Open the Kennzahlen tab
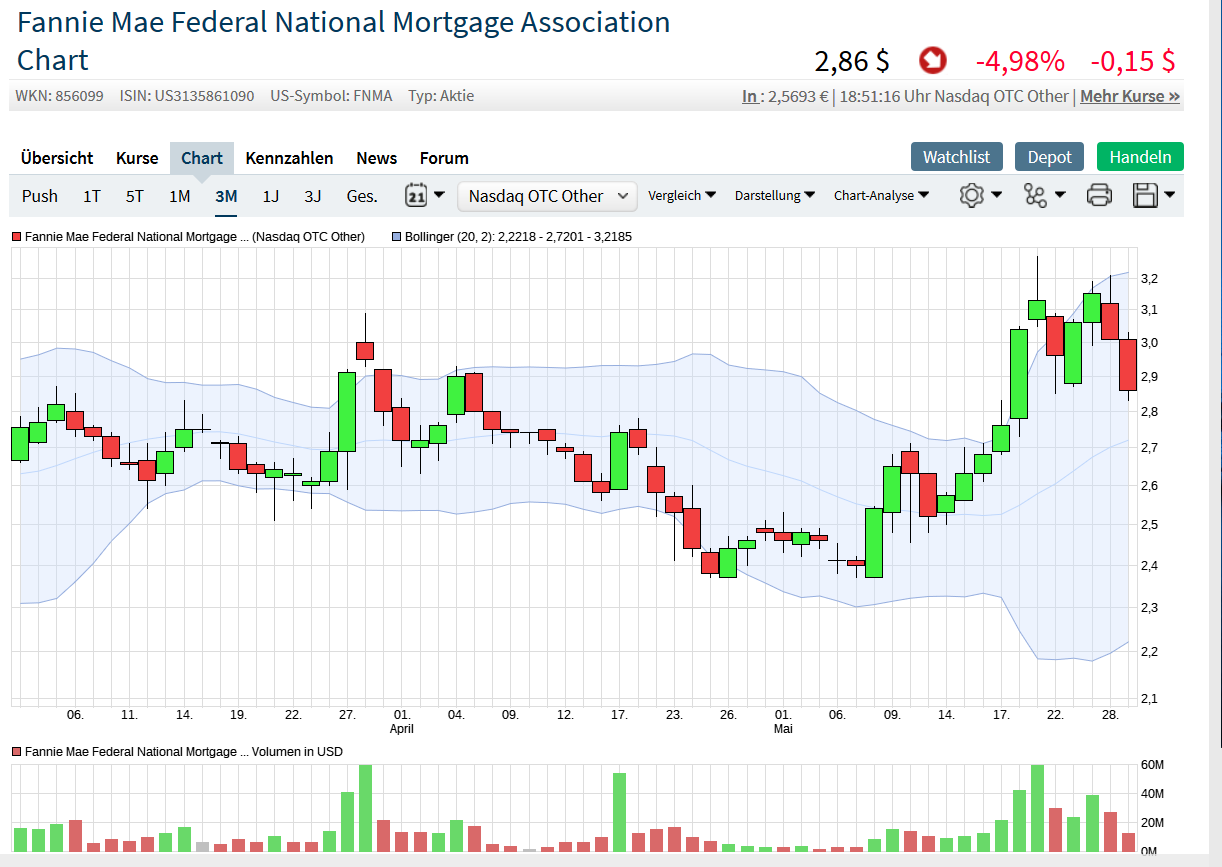The height and width of the screenshot is (867, 1222). pyautogui.click(x=289, y=158)
